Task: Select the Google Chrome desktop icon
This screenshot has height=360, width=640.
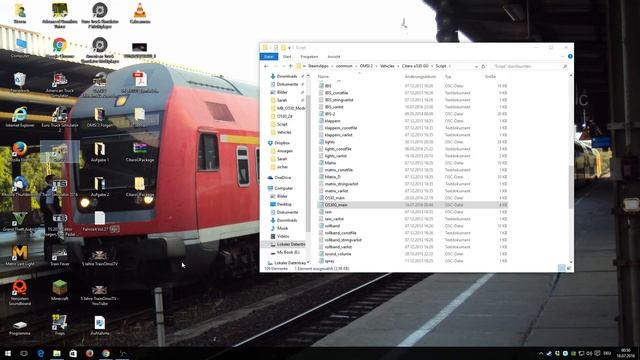Action: 60,48
